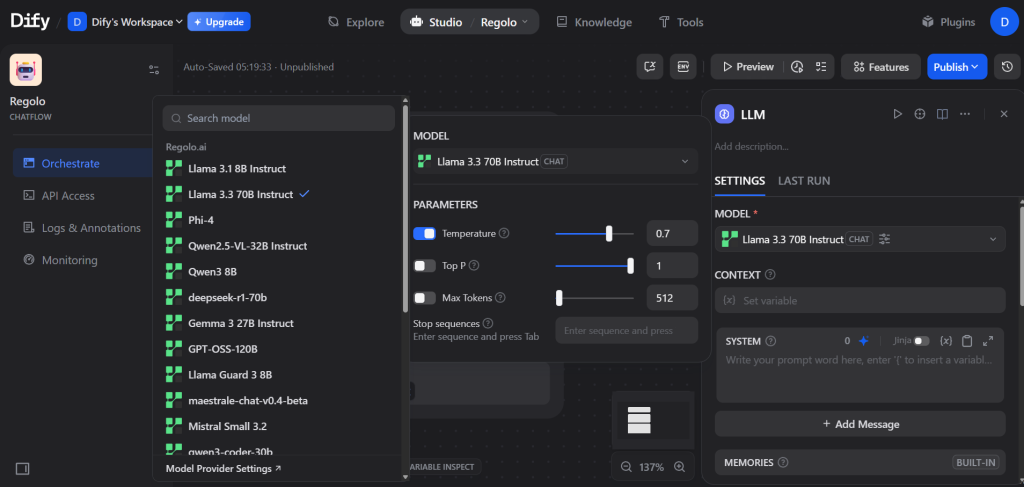Run this LLM step with play icon
1024x487 pixels.
tap(897, 114)
